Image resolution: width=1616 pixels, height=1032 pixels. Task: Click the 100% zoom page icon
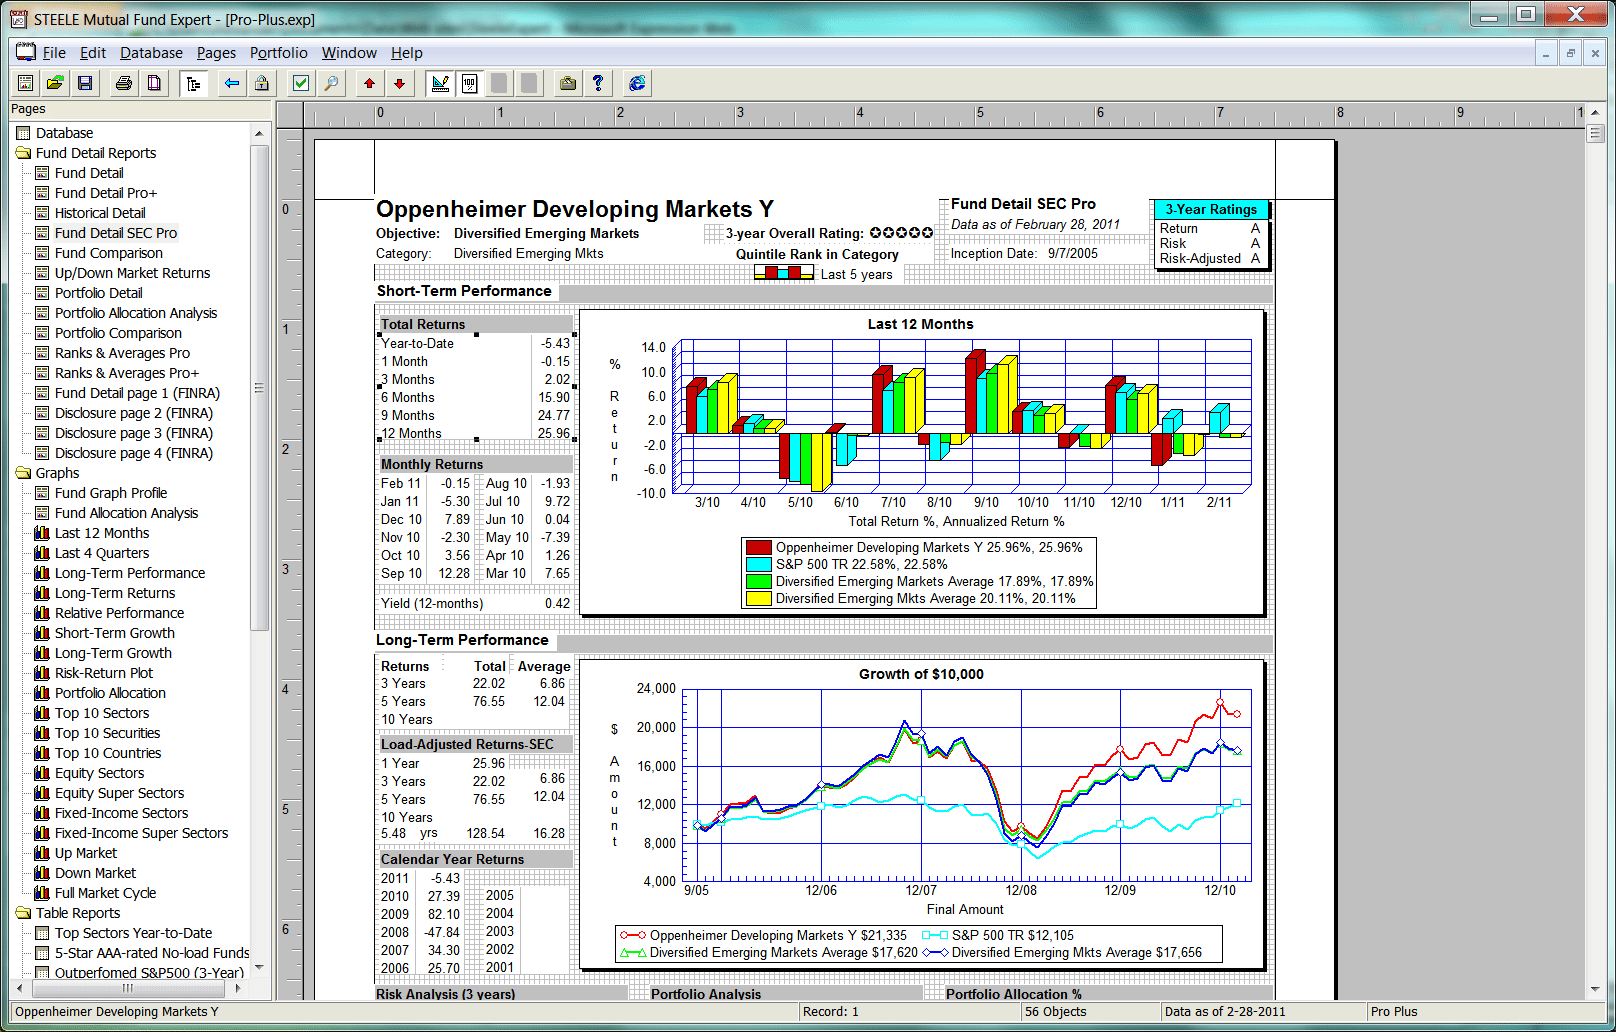(470, 84)
